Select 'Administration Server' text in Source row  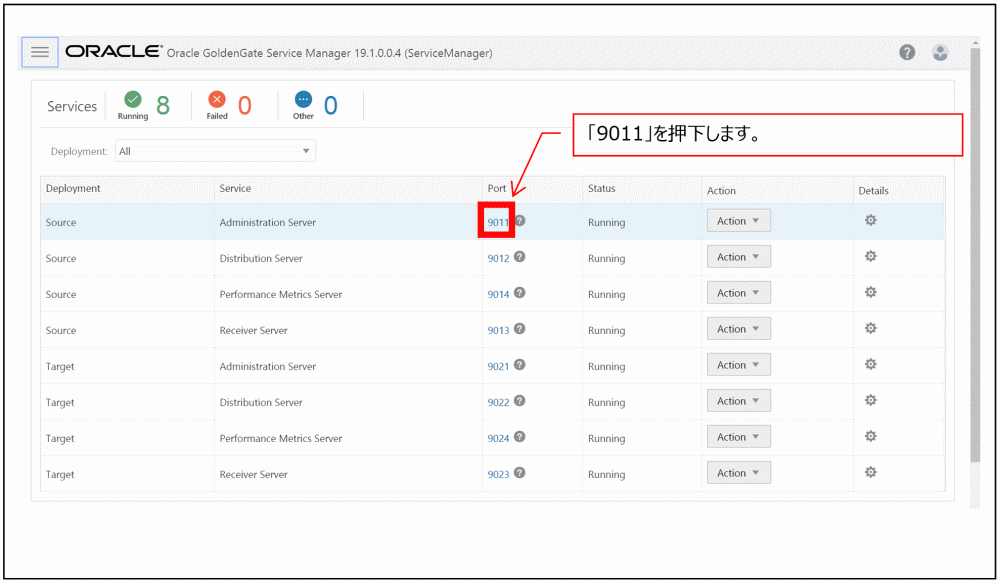click(267, 223)
